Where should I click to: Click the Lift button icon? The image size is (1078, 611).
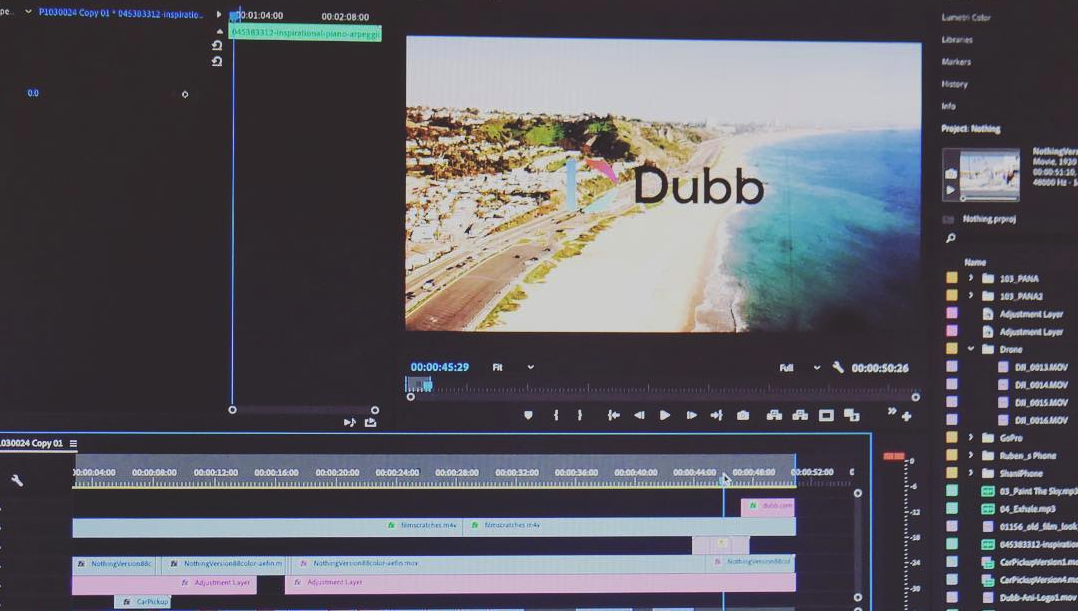(x=774, y=415)
